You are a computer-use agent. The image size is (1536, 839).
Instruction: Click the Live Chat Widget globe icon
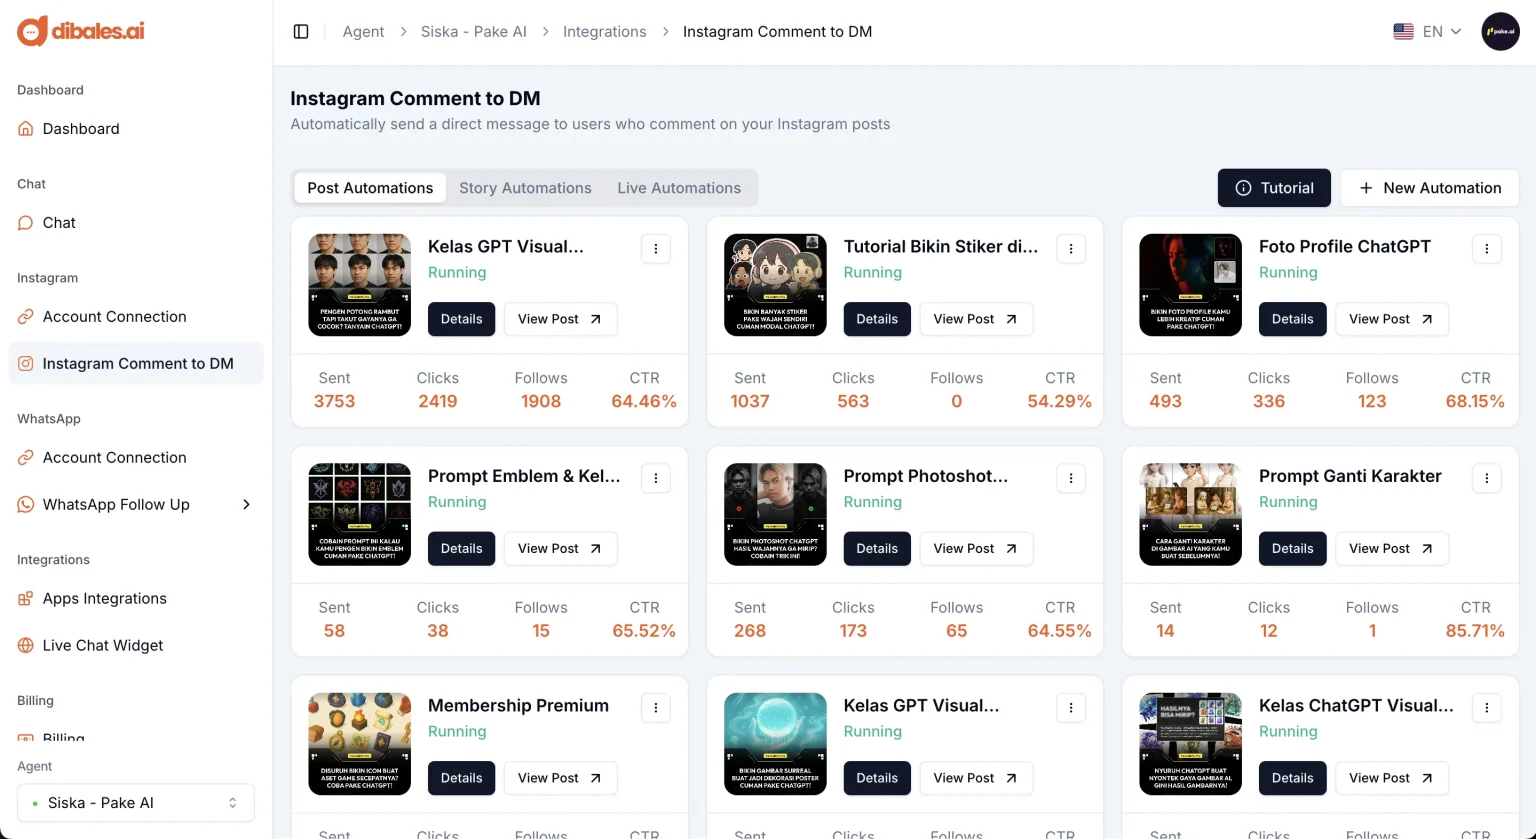click(x=26, y=646)
